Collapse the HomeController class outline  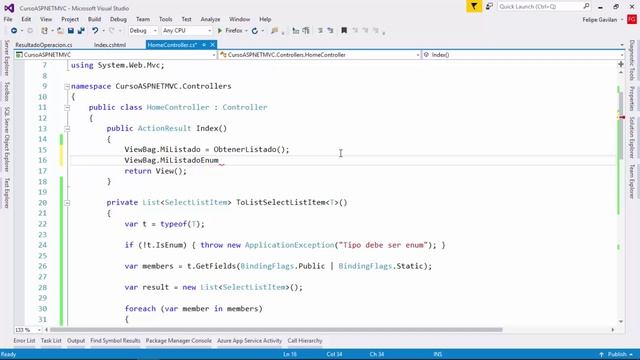(67, 108)
